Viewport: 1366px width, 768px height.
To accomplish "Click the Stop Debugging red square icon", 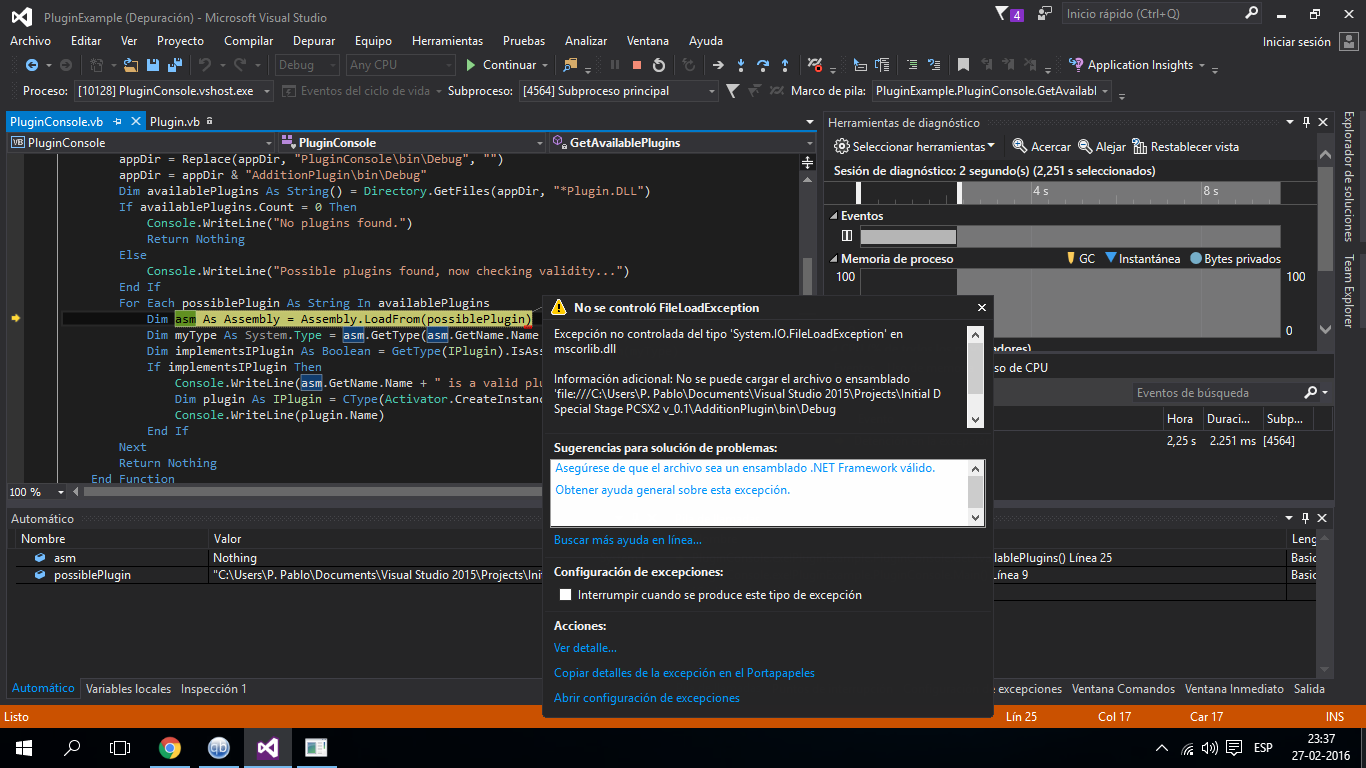I will tap(637, 65).
